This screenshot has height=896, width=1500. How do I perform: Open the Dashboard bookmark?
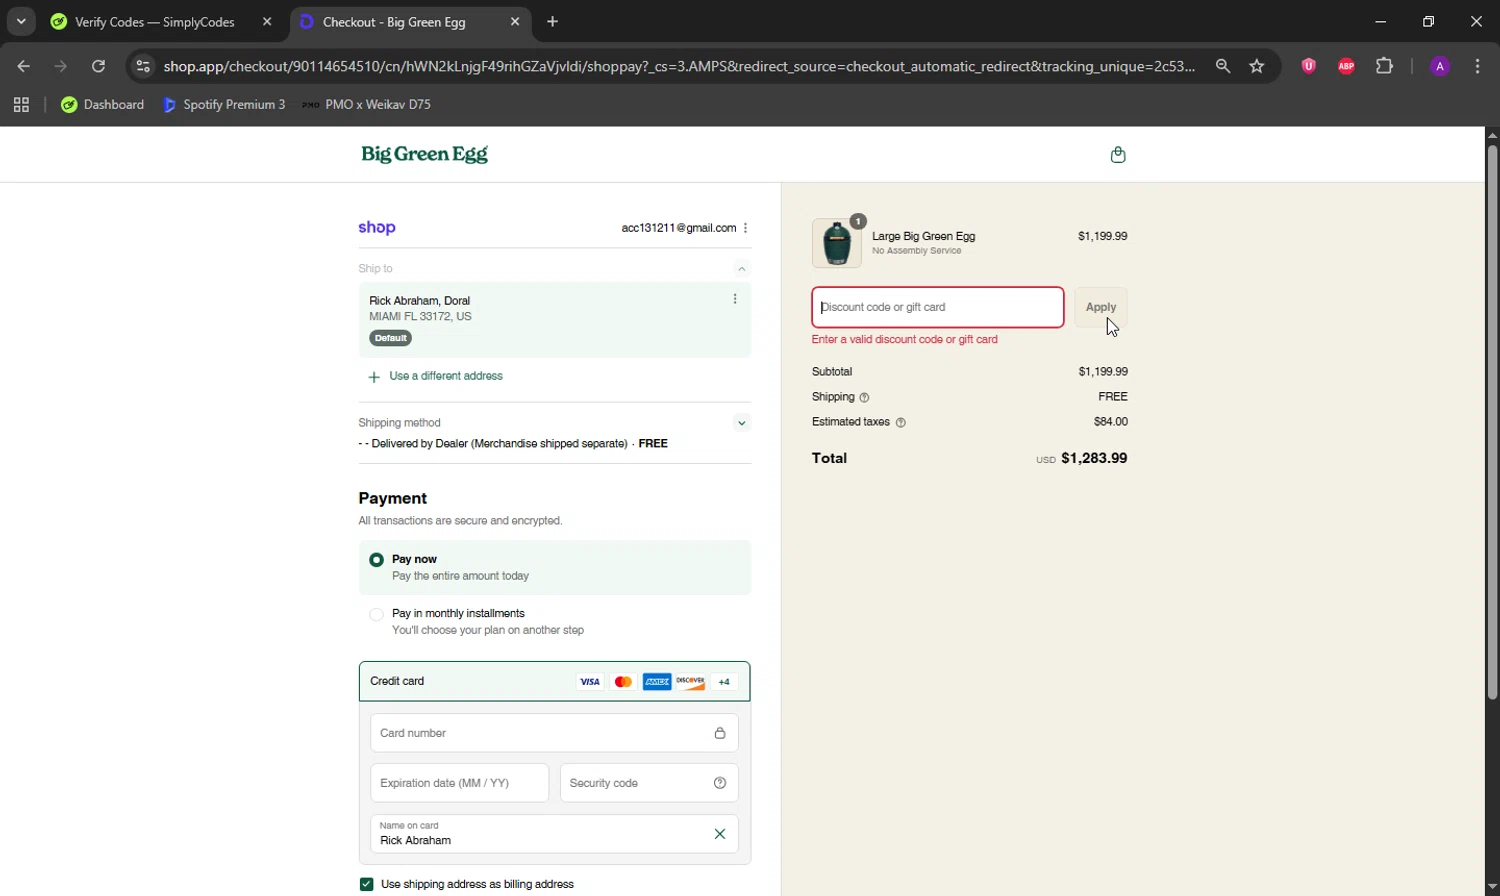103,104
